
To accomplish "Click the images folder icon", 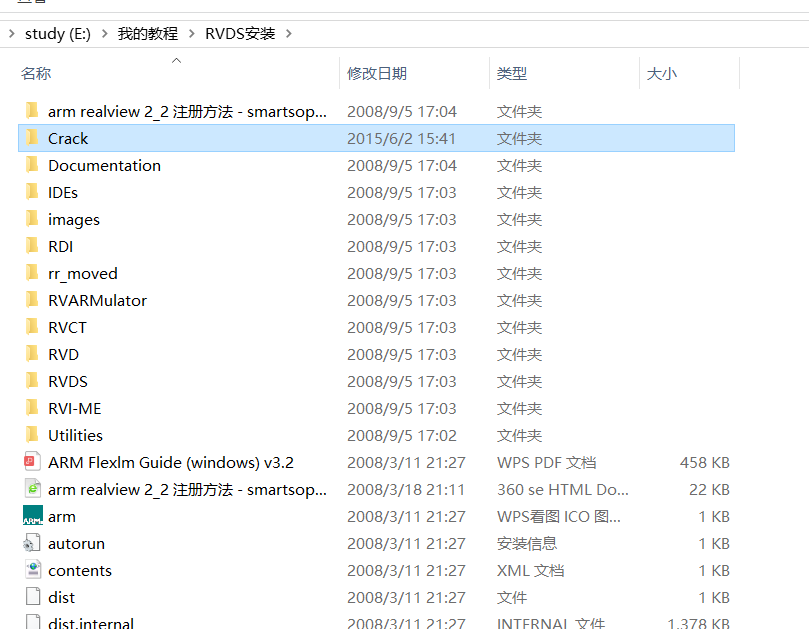I will (x=32, y=219).
